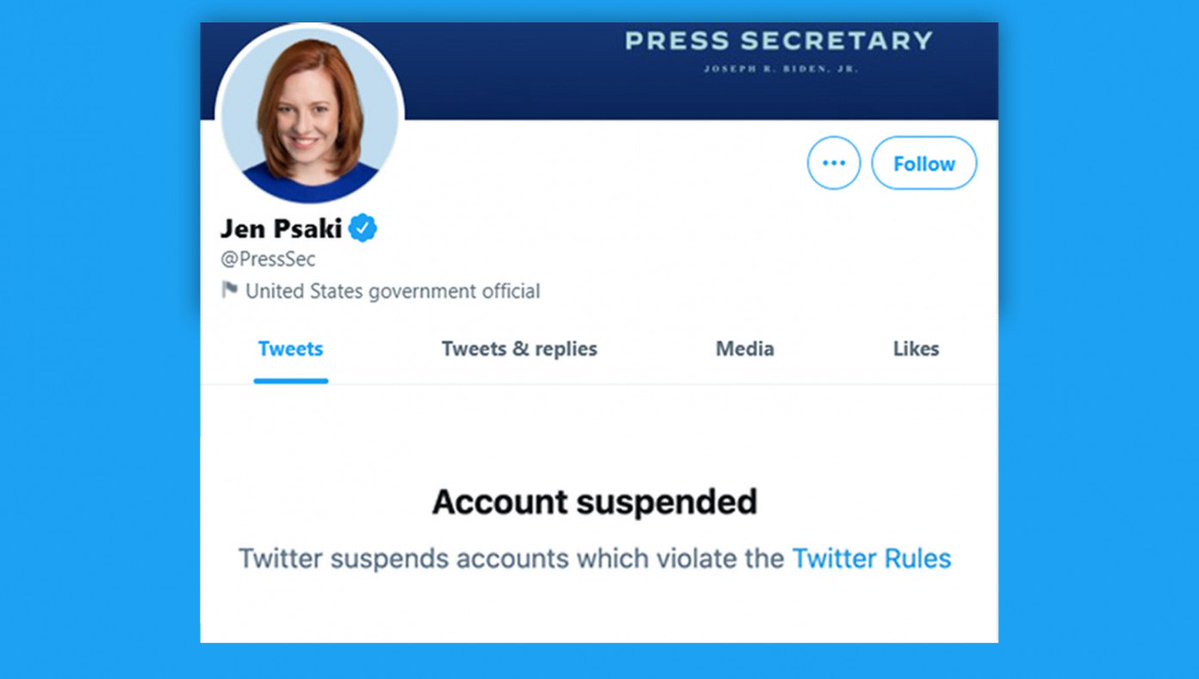
Task: Open the Jen Psaki profile photo
Action: point(309,113)
